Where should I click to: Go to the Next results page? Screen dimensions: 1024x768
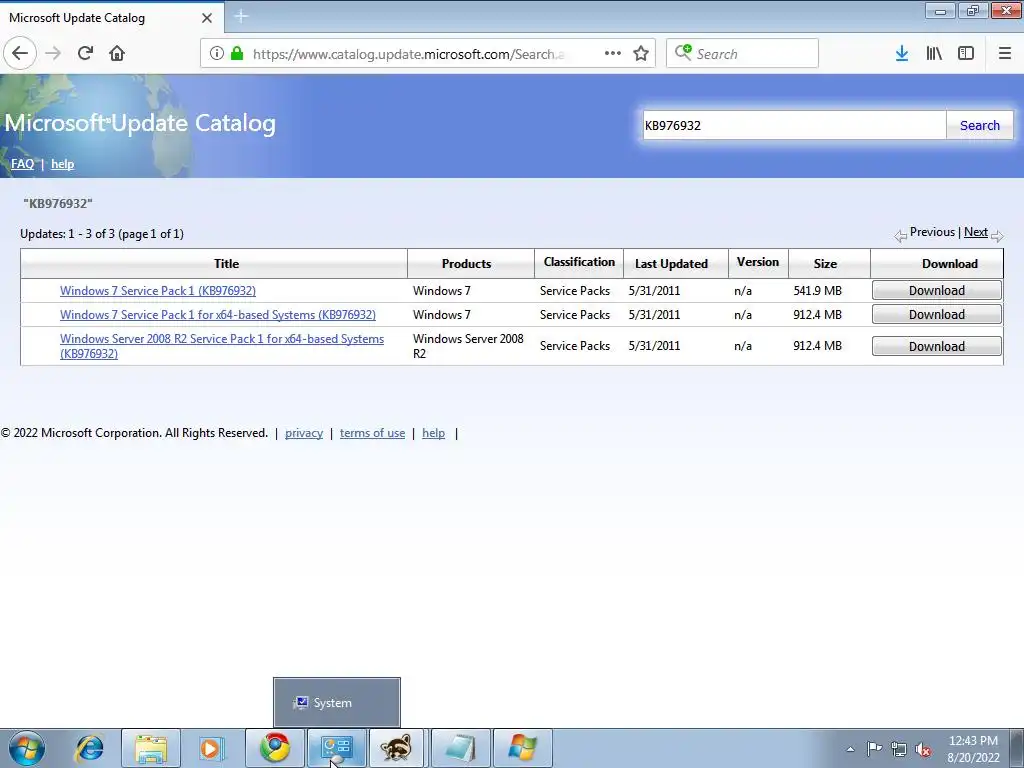pos(976,232)
